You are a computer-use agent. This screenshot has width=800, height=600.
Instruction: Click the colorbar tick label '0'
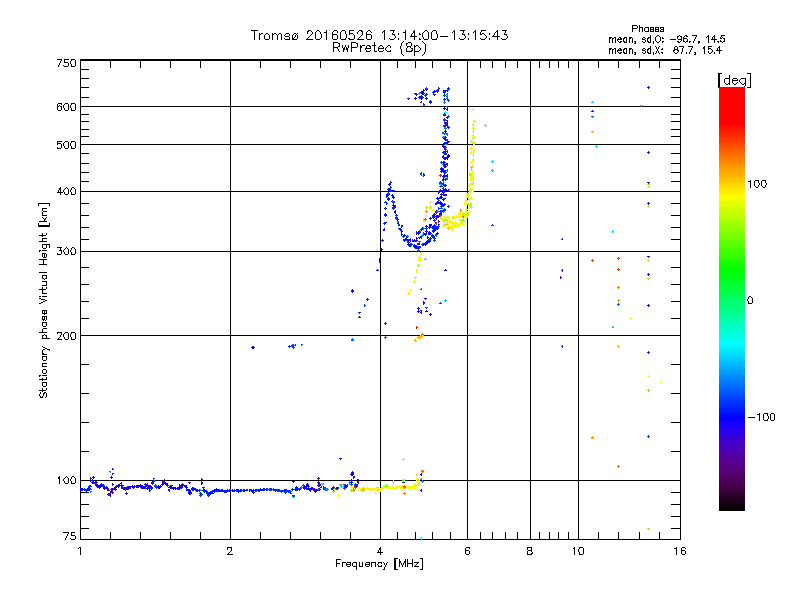pyautogui.click(x=750, y=301)
